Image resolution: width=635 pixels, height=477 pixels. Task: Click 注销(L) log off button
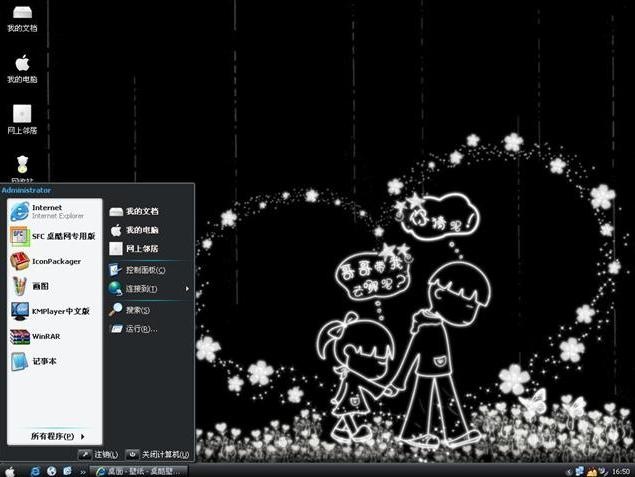pos(99,454)
